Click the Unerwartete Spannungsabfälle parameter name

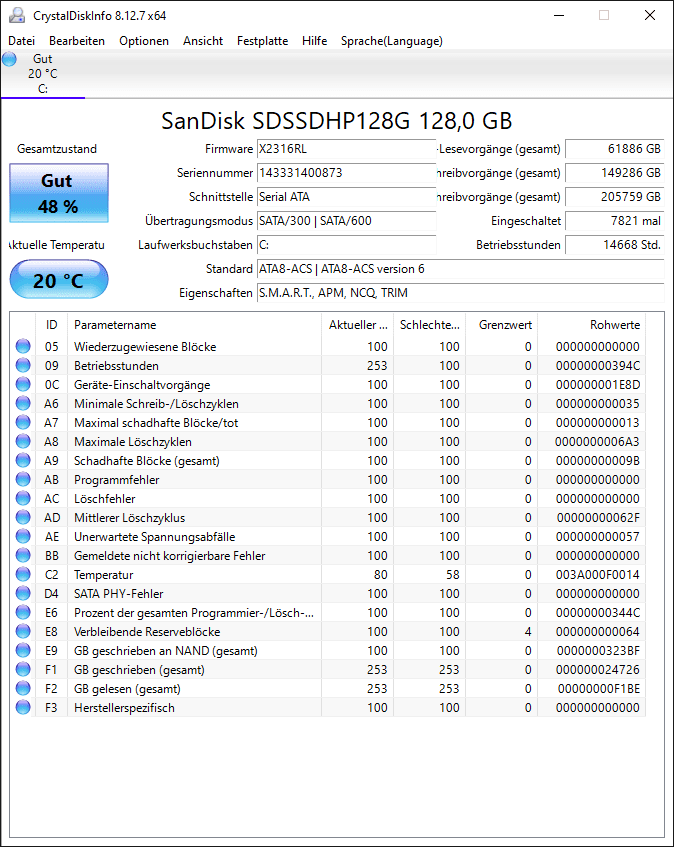154,537
